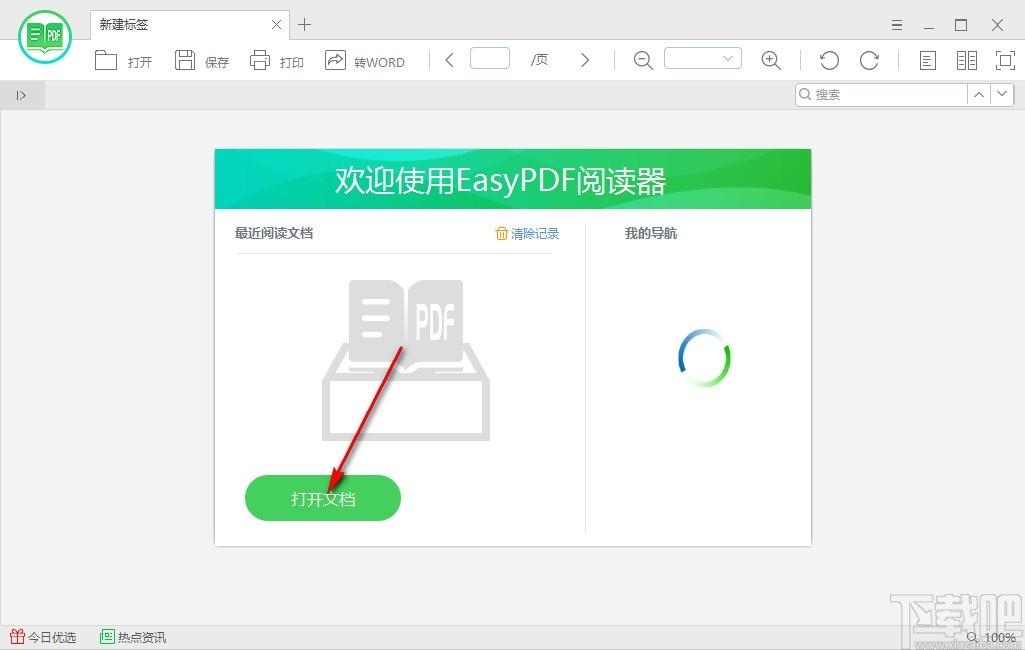Viewport: 1025px width, 650px height.
Task: Click the 我的导航 heading
Action: click(x=650, y=233)
